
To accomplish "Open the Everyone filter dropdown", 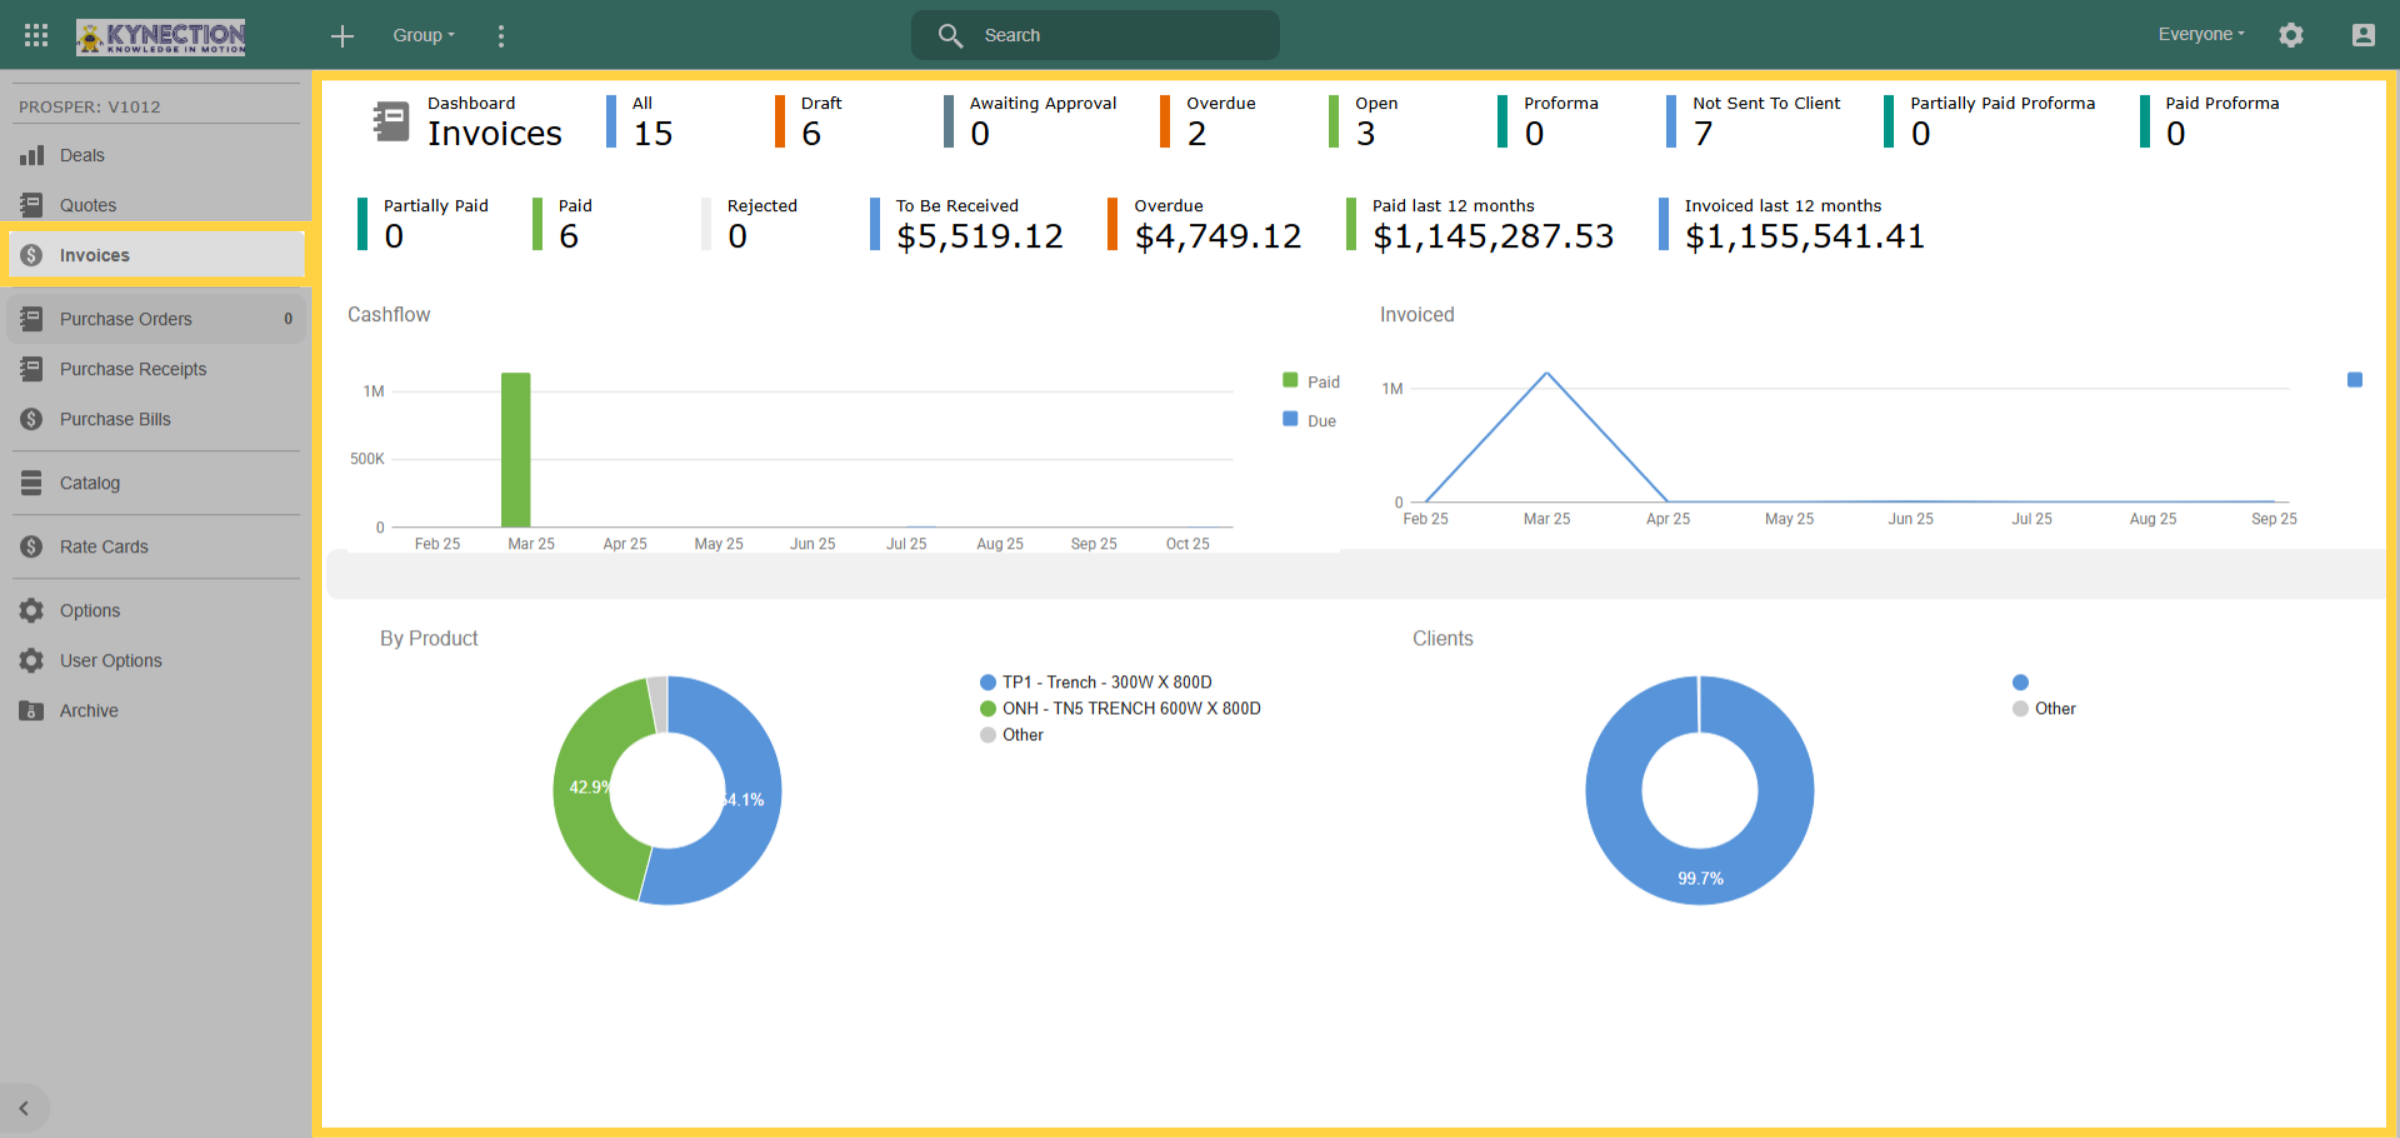I will (x=2201, y=34).
